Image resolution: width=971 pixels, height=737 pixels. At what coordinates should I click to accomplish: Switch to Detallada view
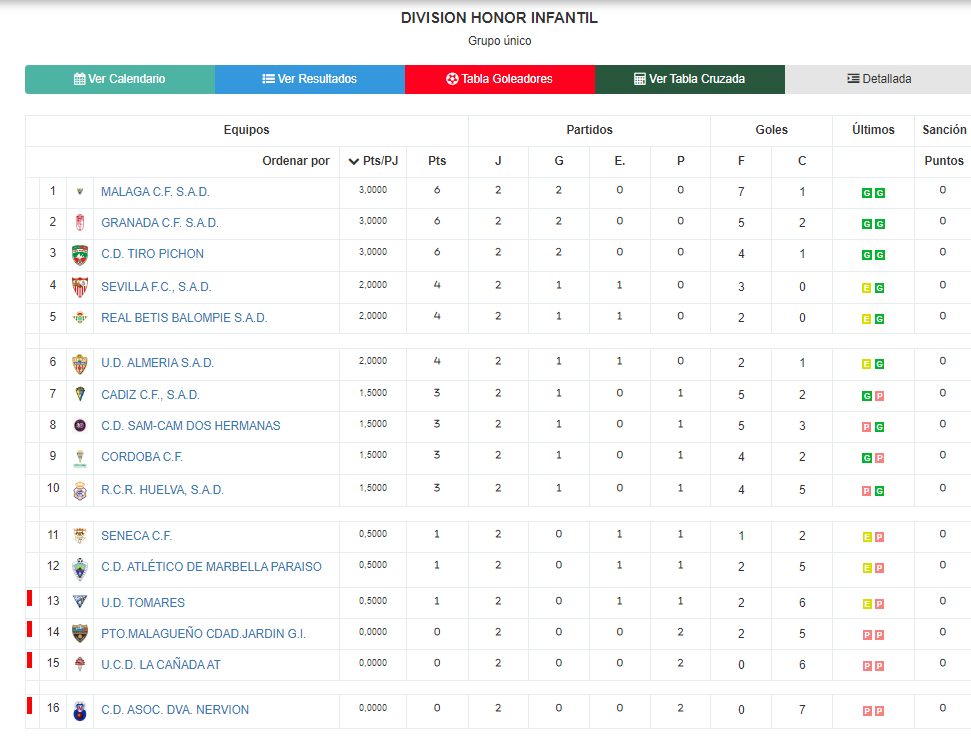point(879,79)
